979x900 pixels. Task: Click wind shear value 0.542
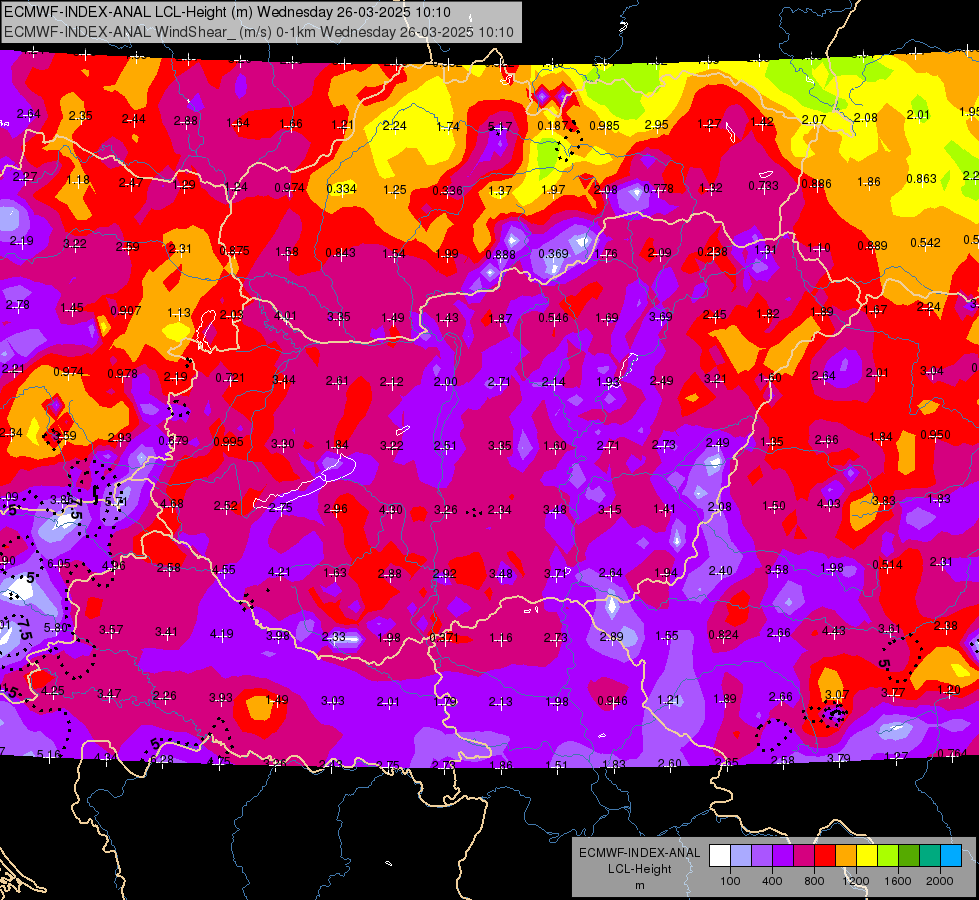click(925, 242)
